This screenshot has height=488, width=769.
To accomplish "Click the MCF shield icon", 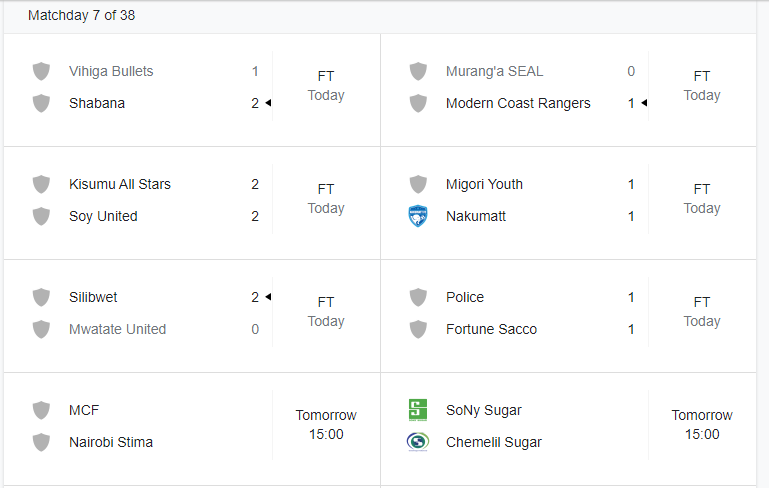I will (x=41, y=410).
